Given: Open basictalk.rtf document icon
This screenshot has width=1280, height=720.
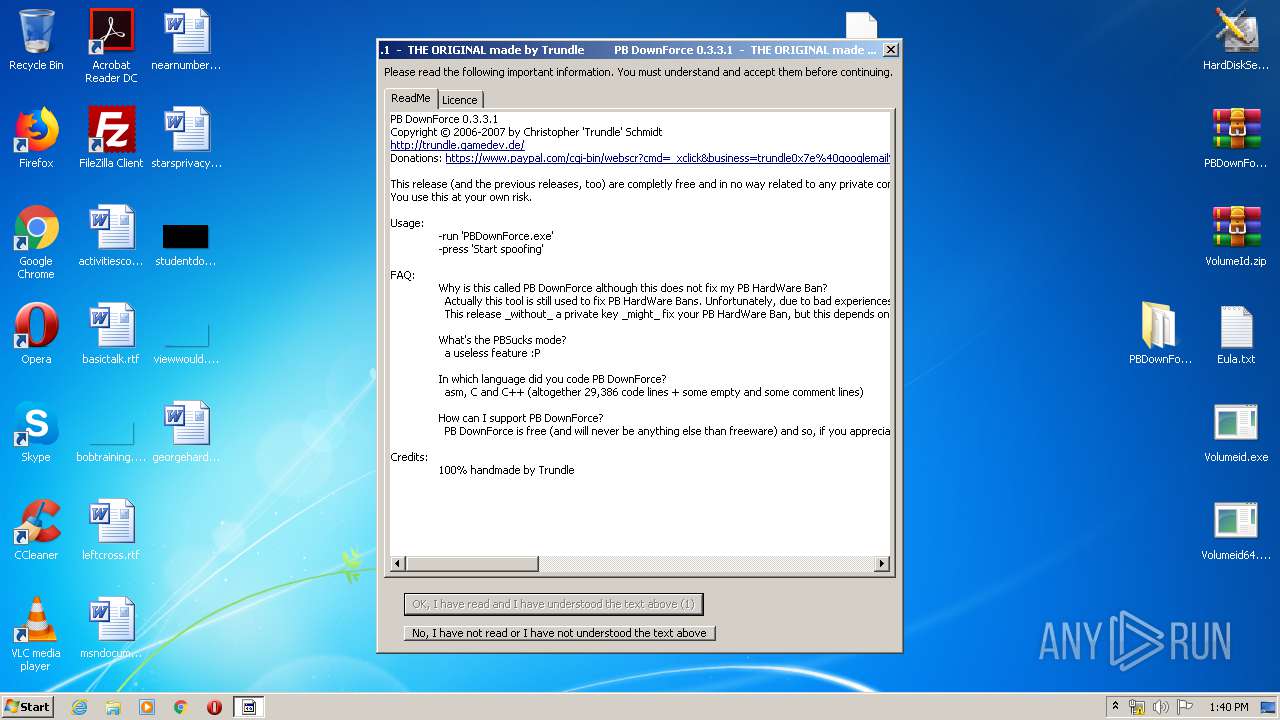Looking at the screenshot, I should 111,335.
